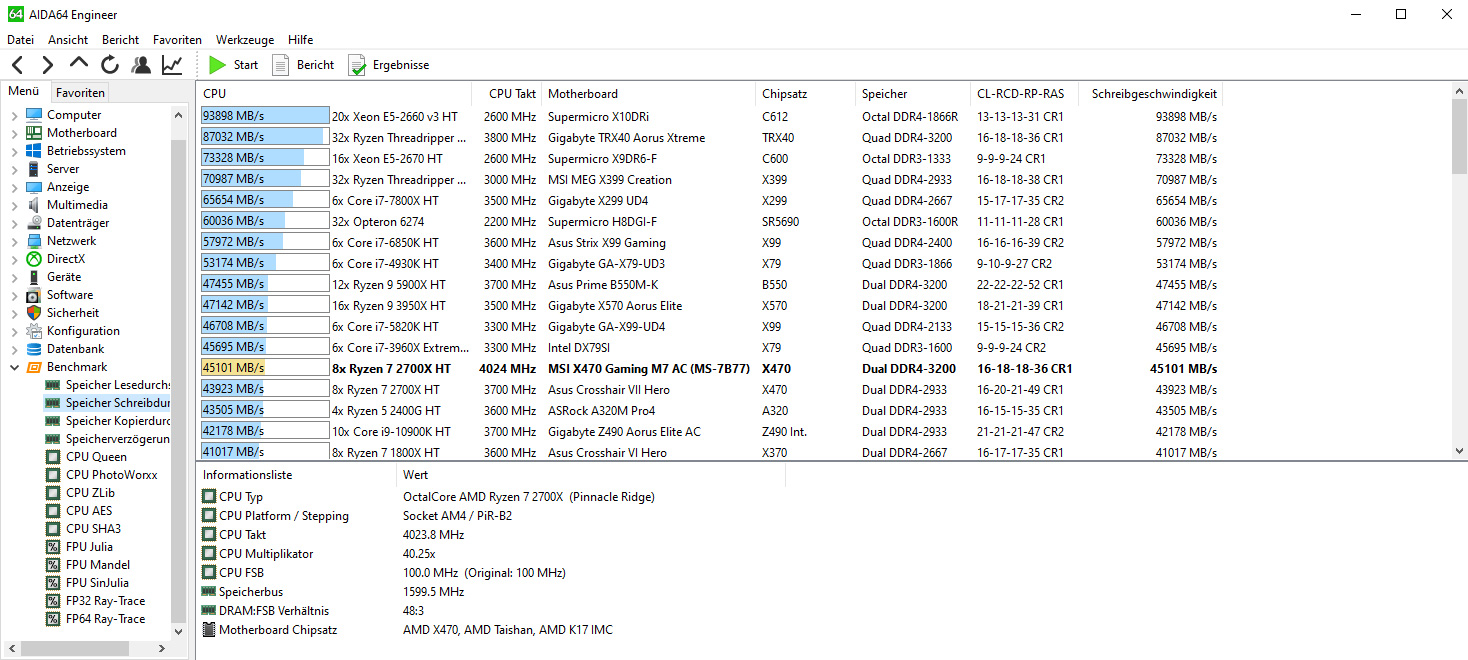The height and width of the screenshot is (660, 1468).
Task: Go up one level with Up arrow
Action: [79, 63]
